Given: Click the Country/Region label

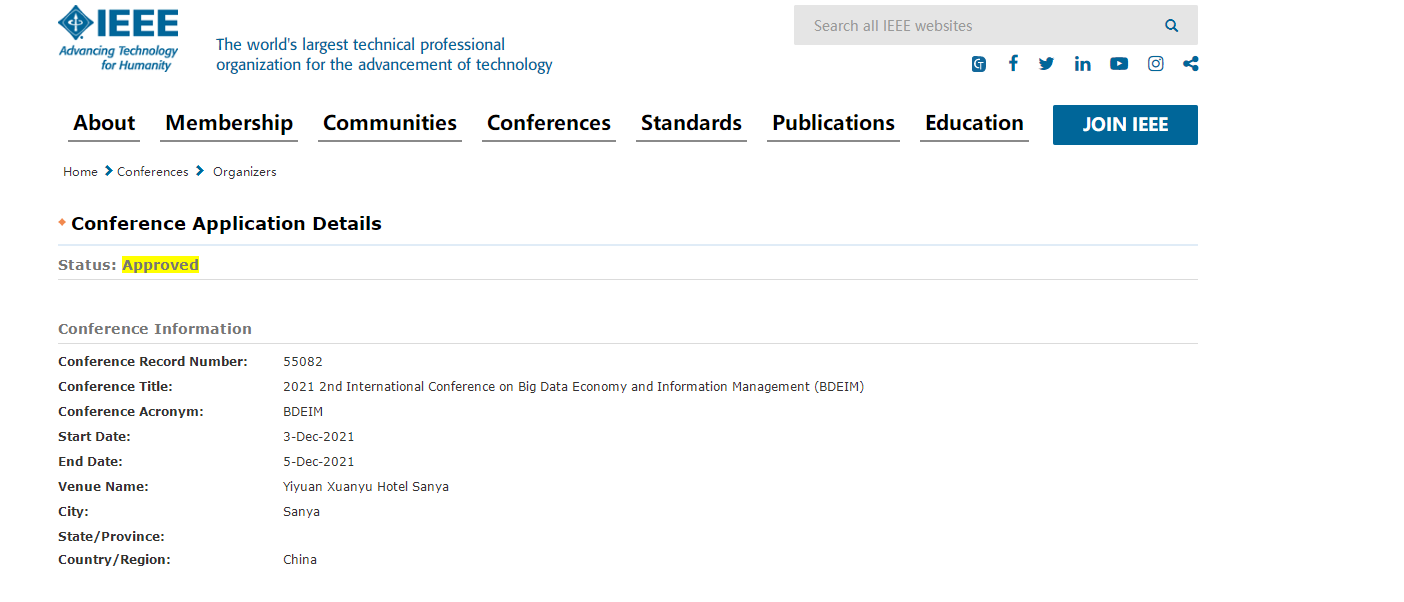Looking at the screenshot, I should click(x=114, y=560).
